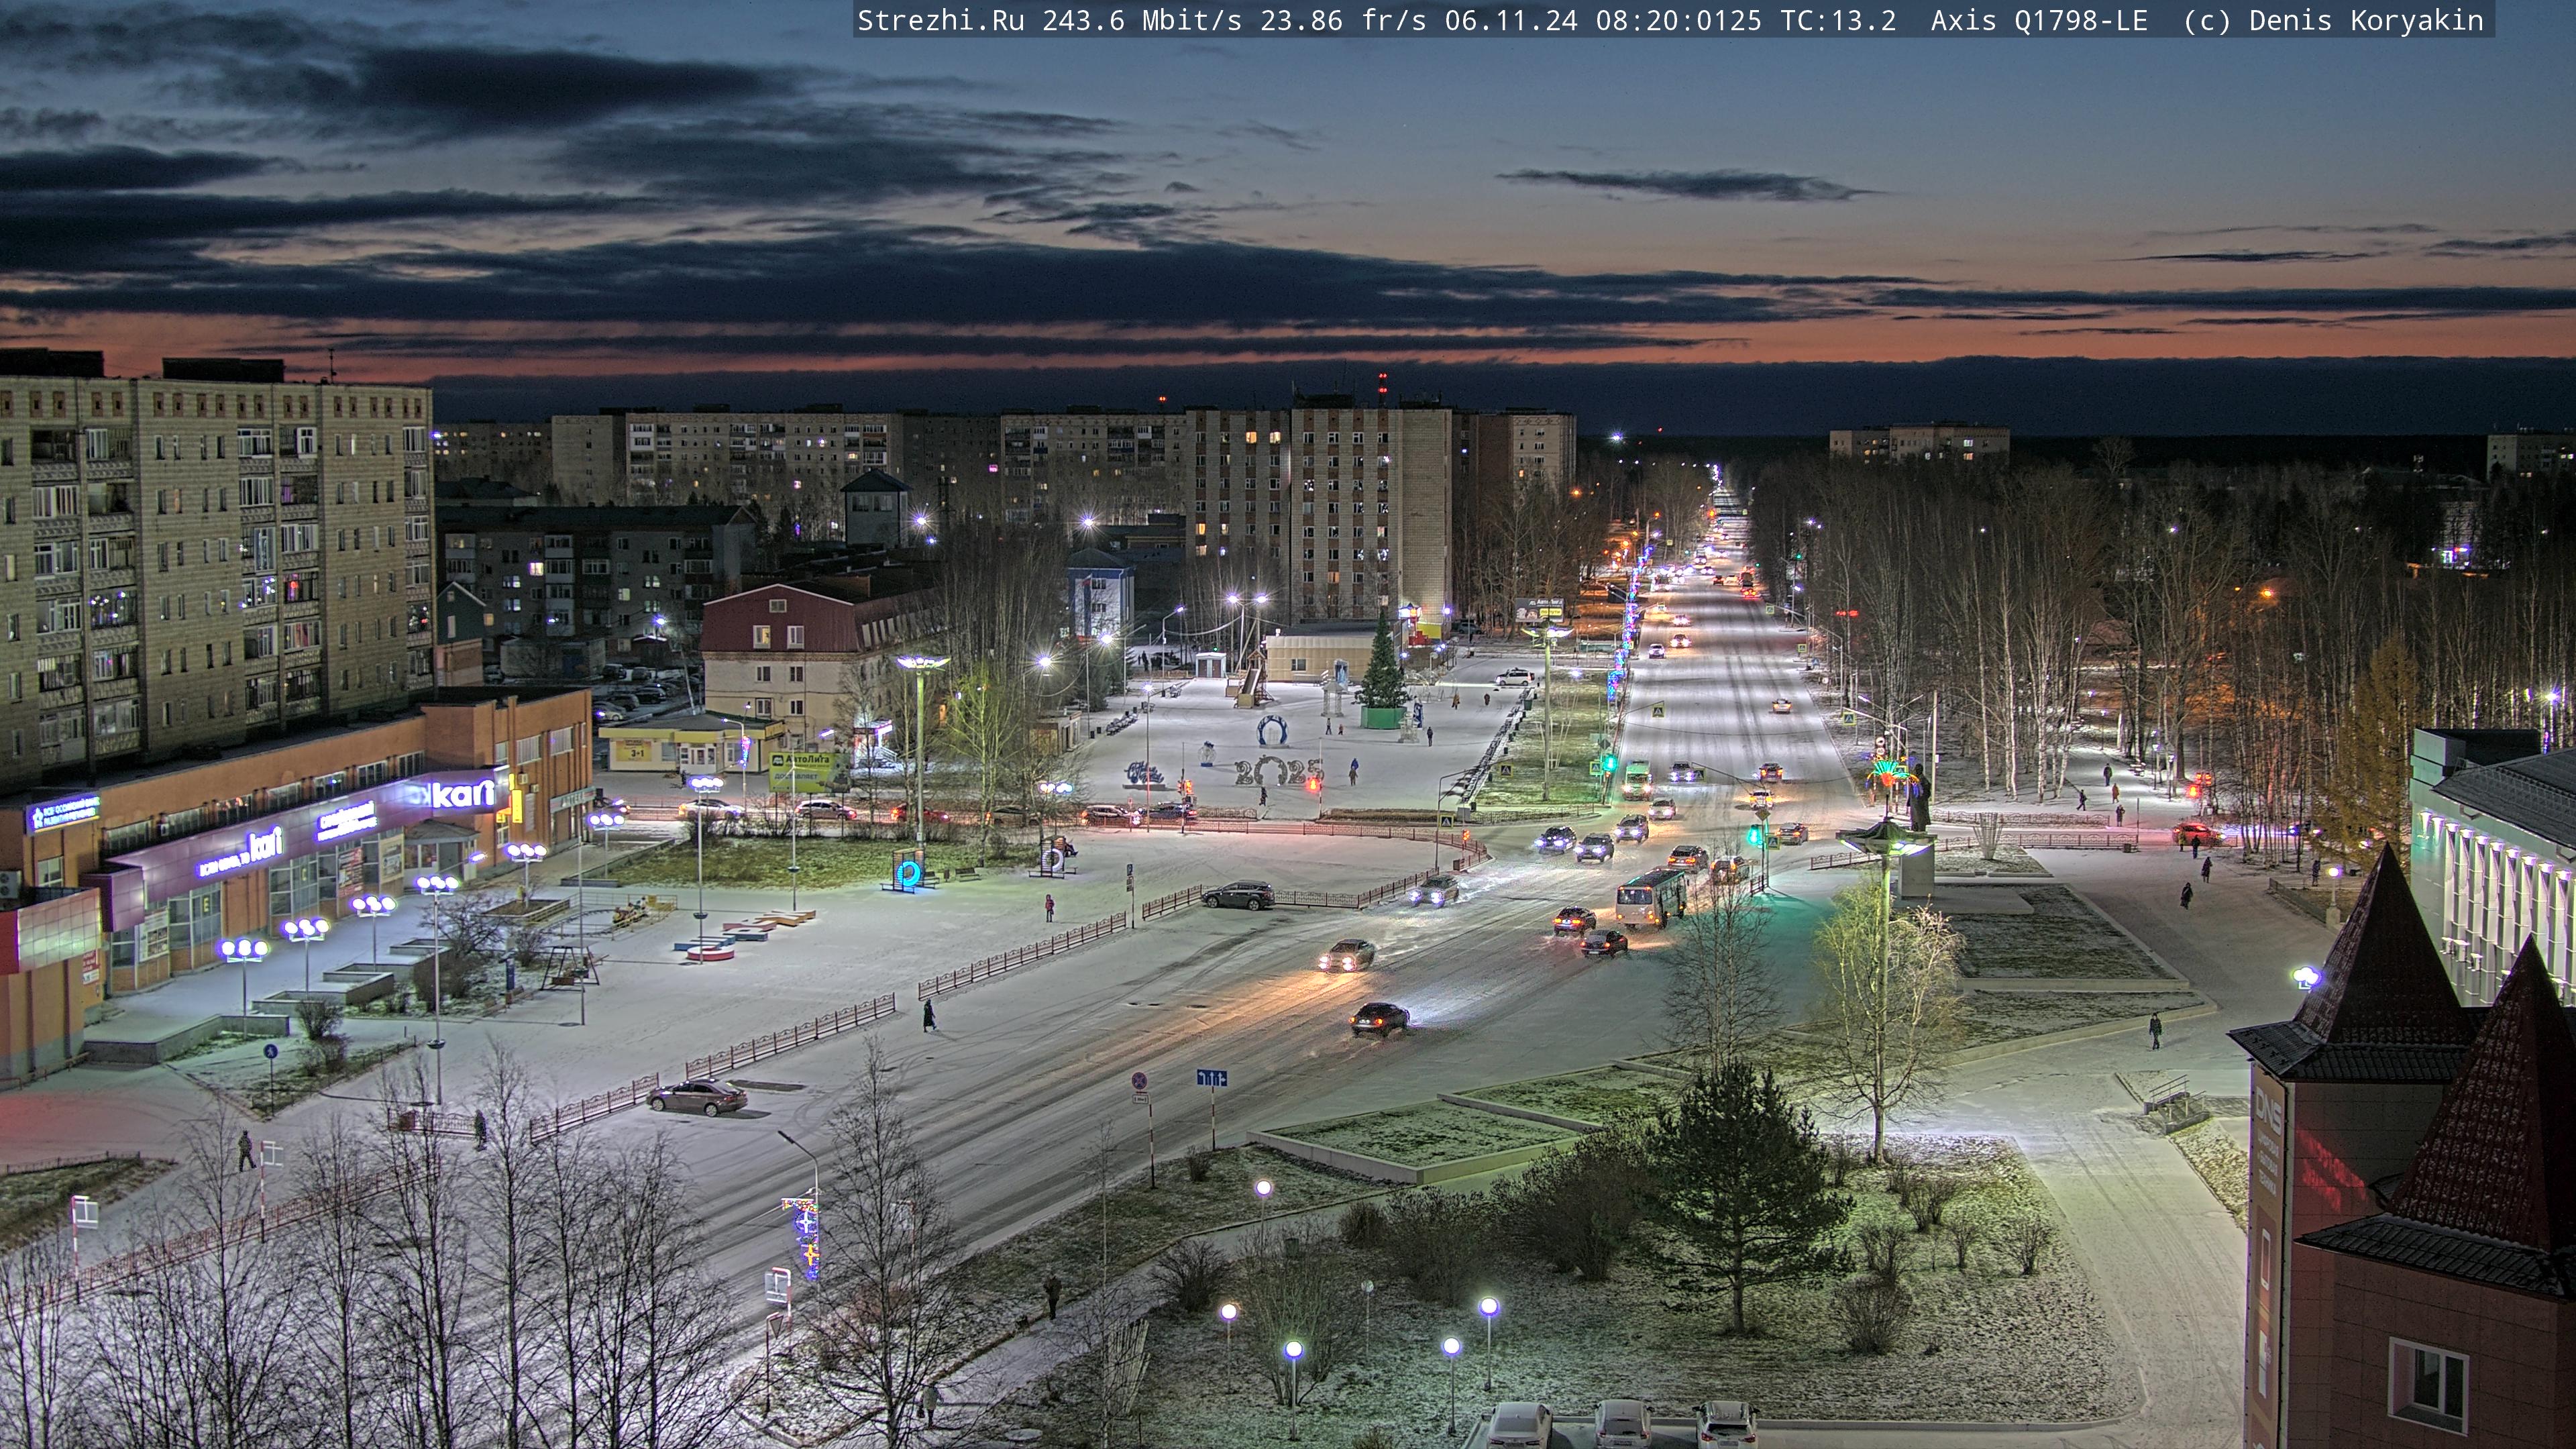Select the "08:20:0125" timestamp
Viewport: 2576px width, 1449px height.
point(1679,20)
